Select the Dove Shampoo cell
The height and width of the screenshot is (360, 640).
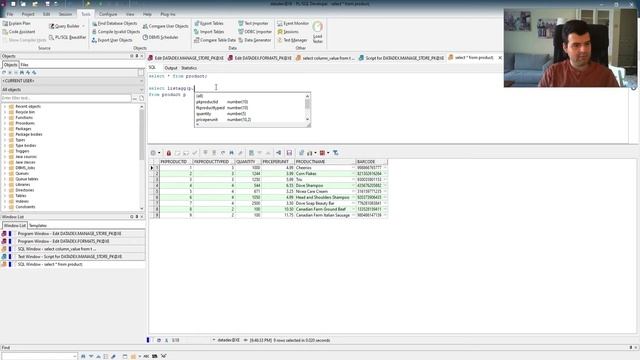pos(324,186)
